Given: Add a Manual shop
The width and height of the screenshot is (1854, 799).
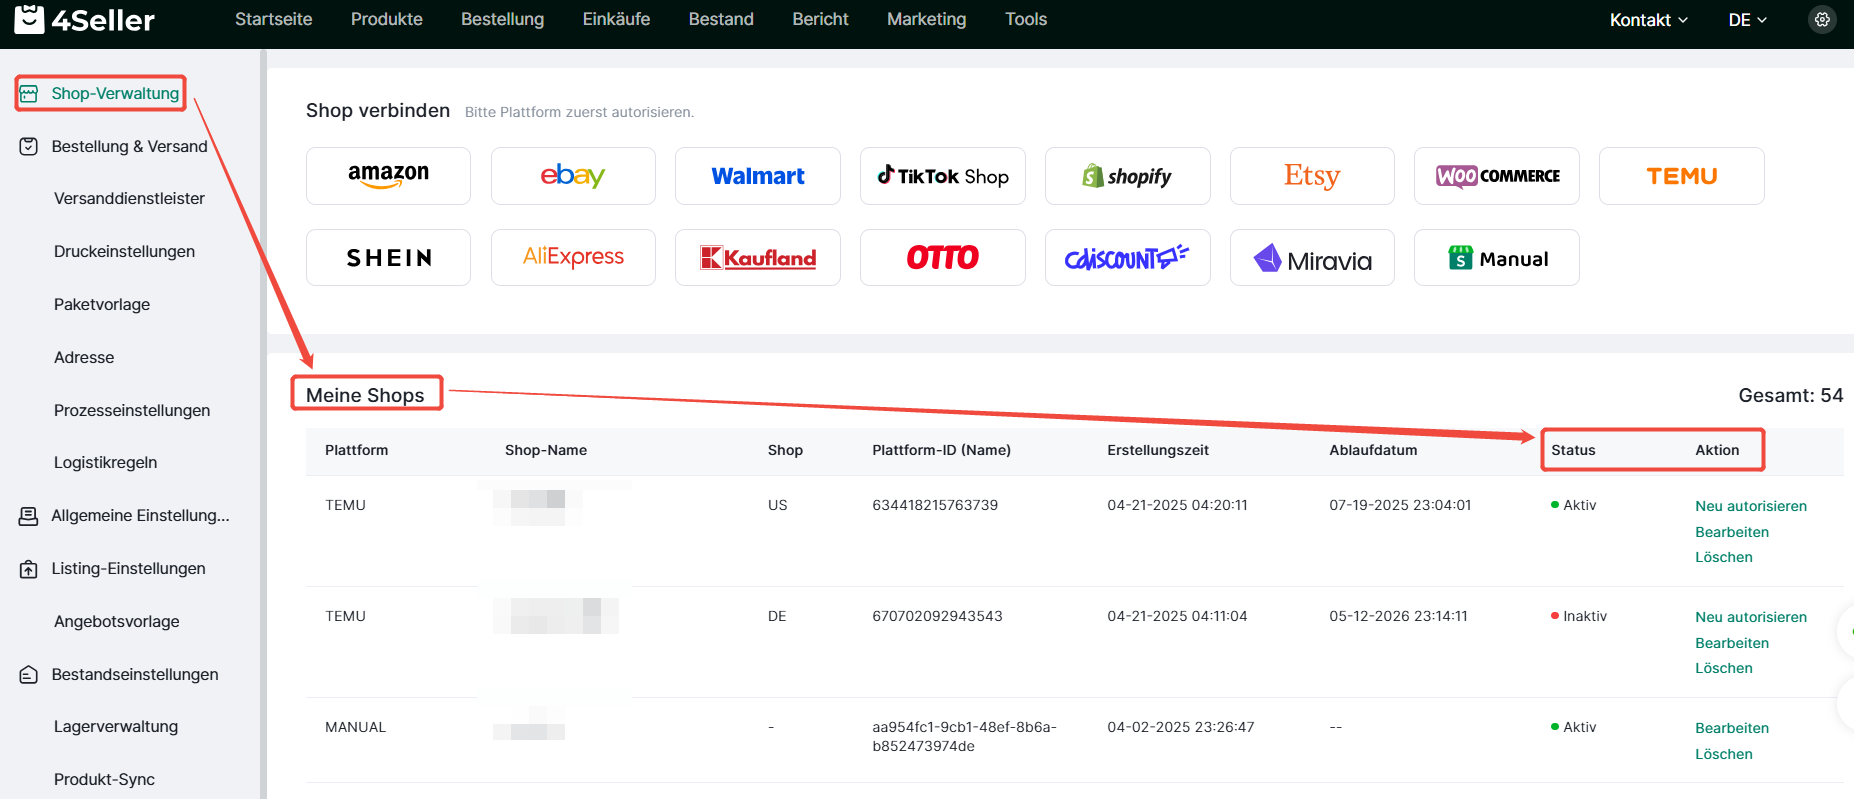Looking at the screenshot, I should tap(1497, 258).
